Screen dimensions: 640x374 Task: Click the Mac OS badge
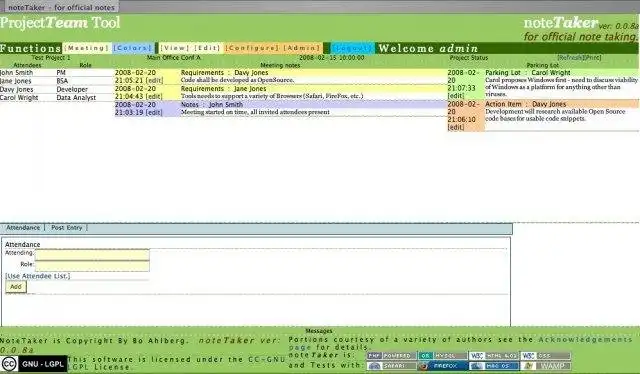494,366
